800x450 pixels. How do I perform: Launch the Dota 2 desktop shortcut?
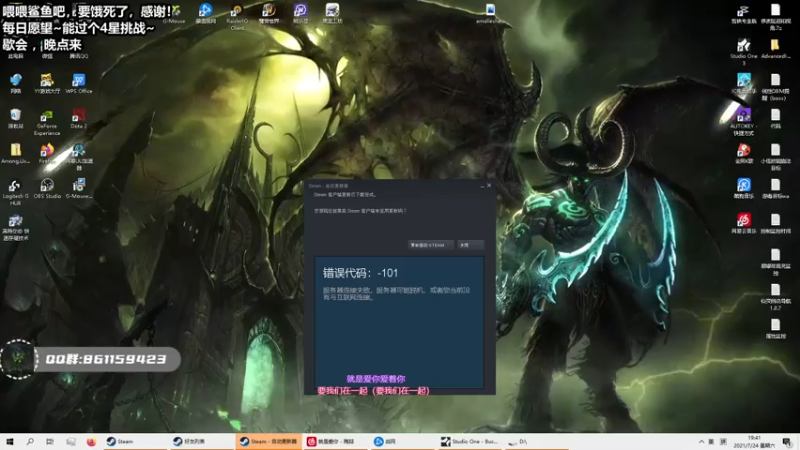point(79,118)
